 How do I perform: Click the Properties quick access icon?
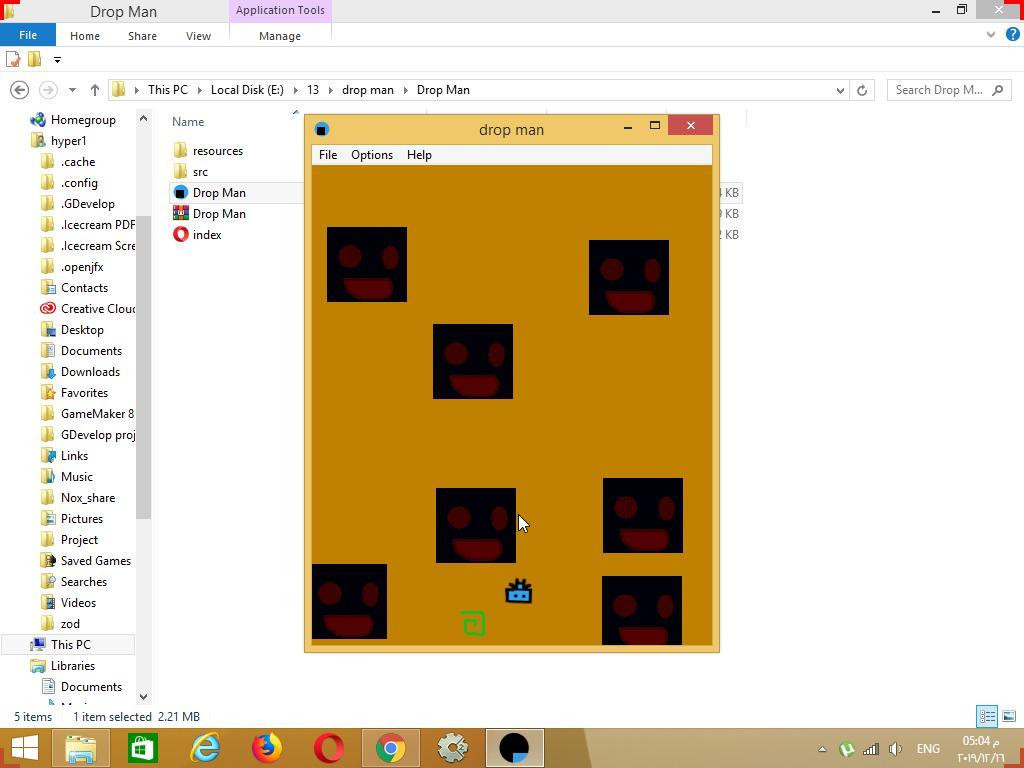click(12, 59)
